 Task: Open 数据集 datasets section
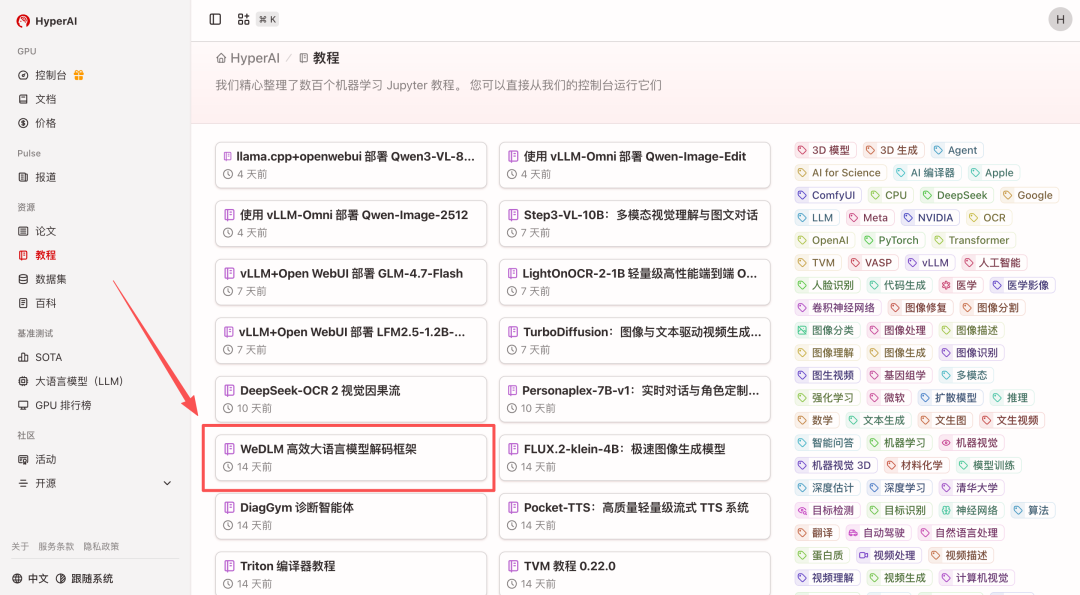tap(50, 279)
